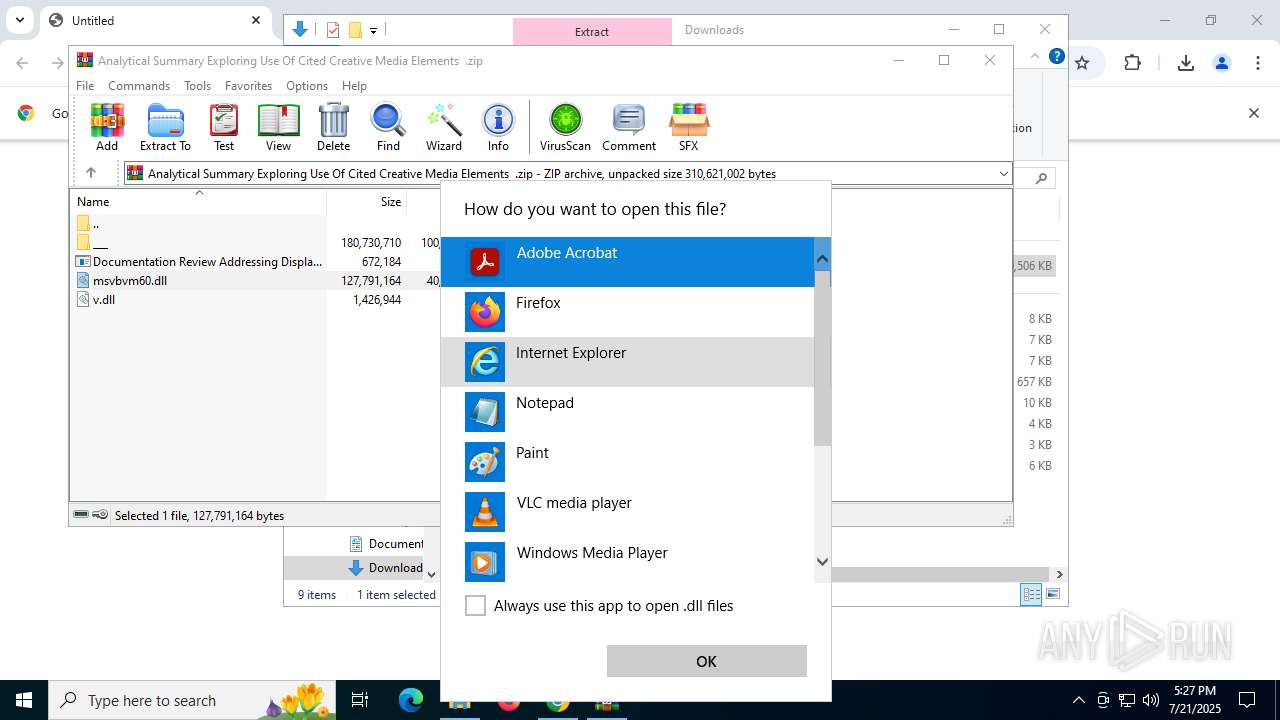Open the View tool in WinRAR
Viewport: 1280px width, 720px height.
point(278,127)
